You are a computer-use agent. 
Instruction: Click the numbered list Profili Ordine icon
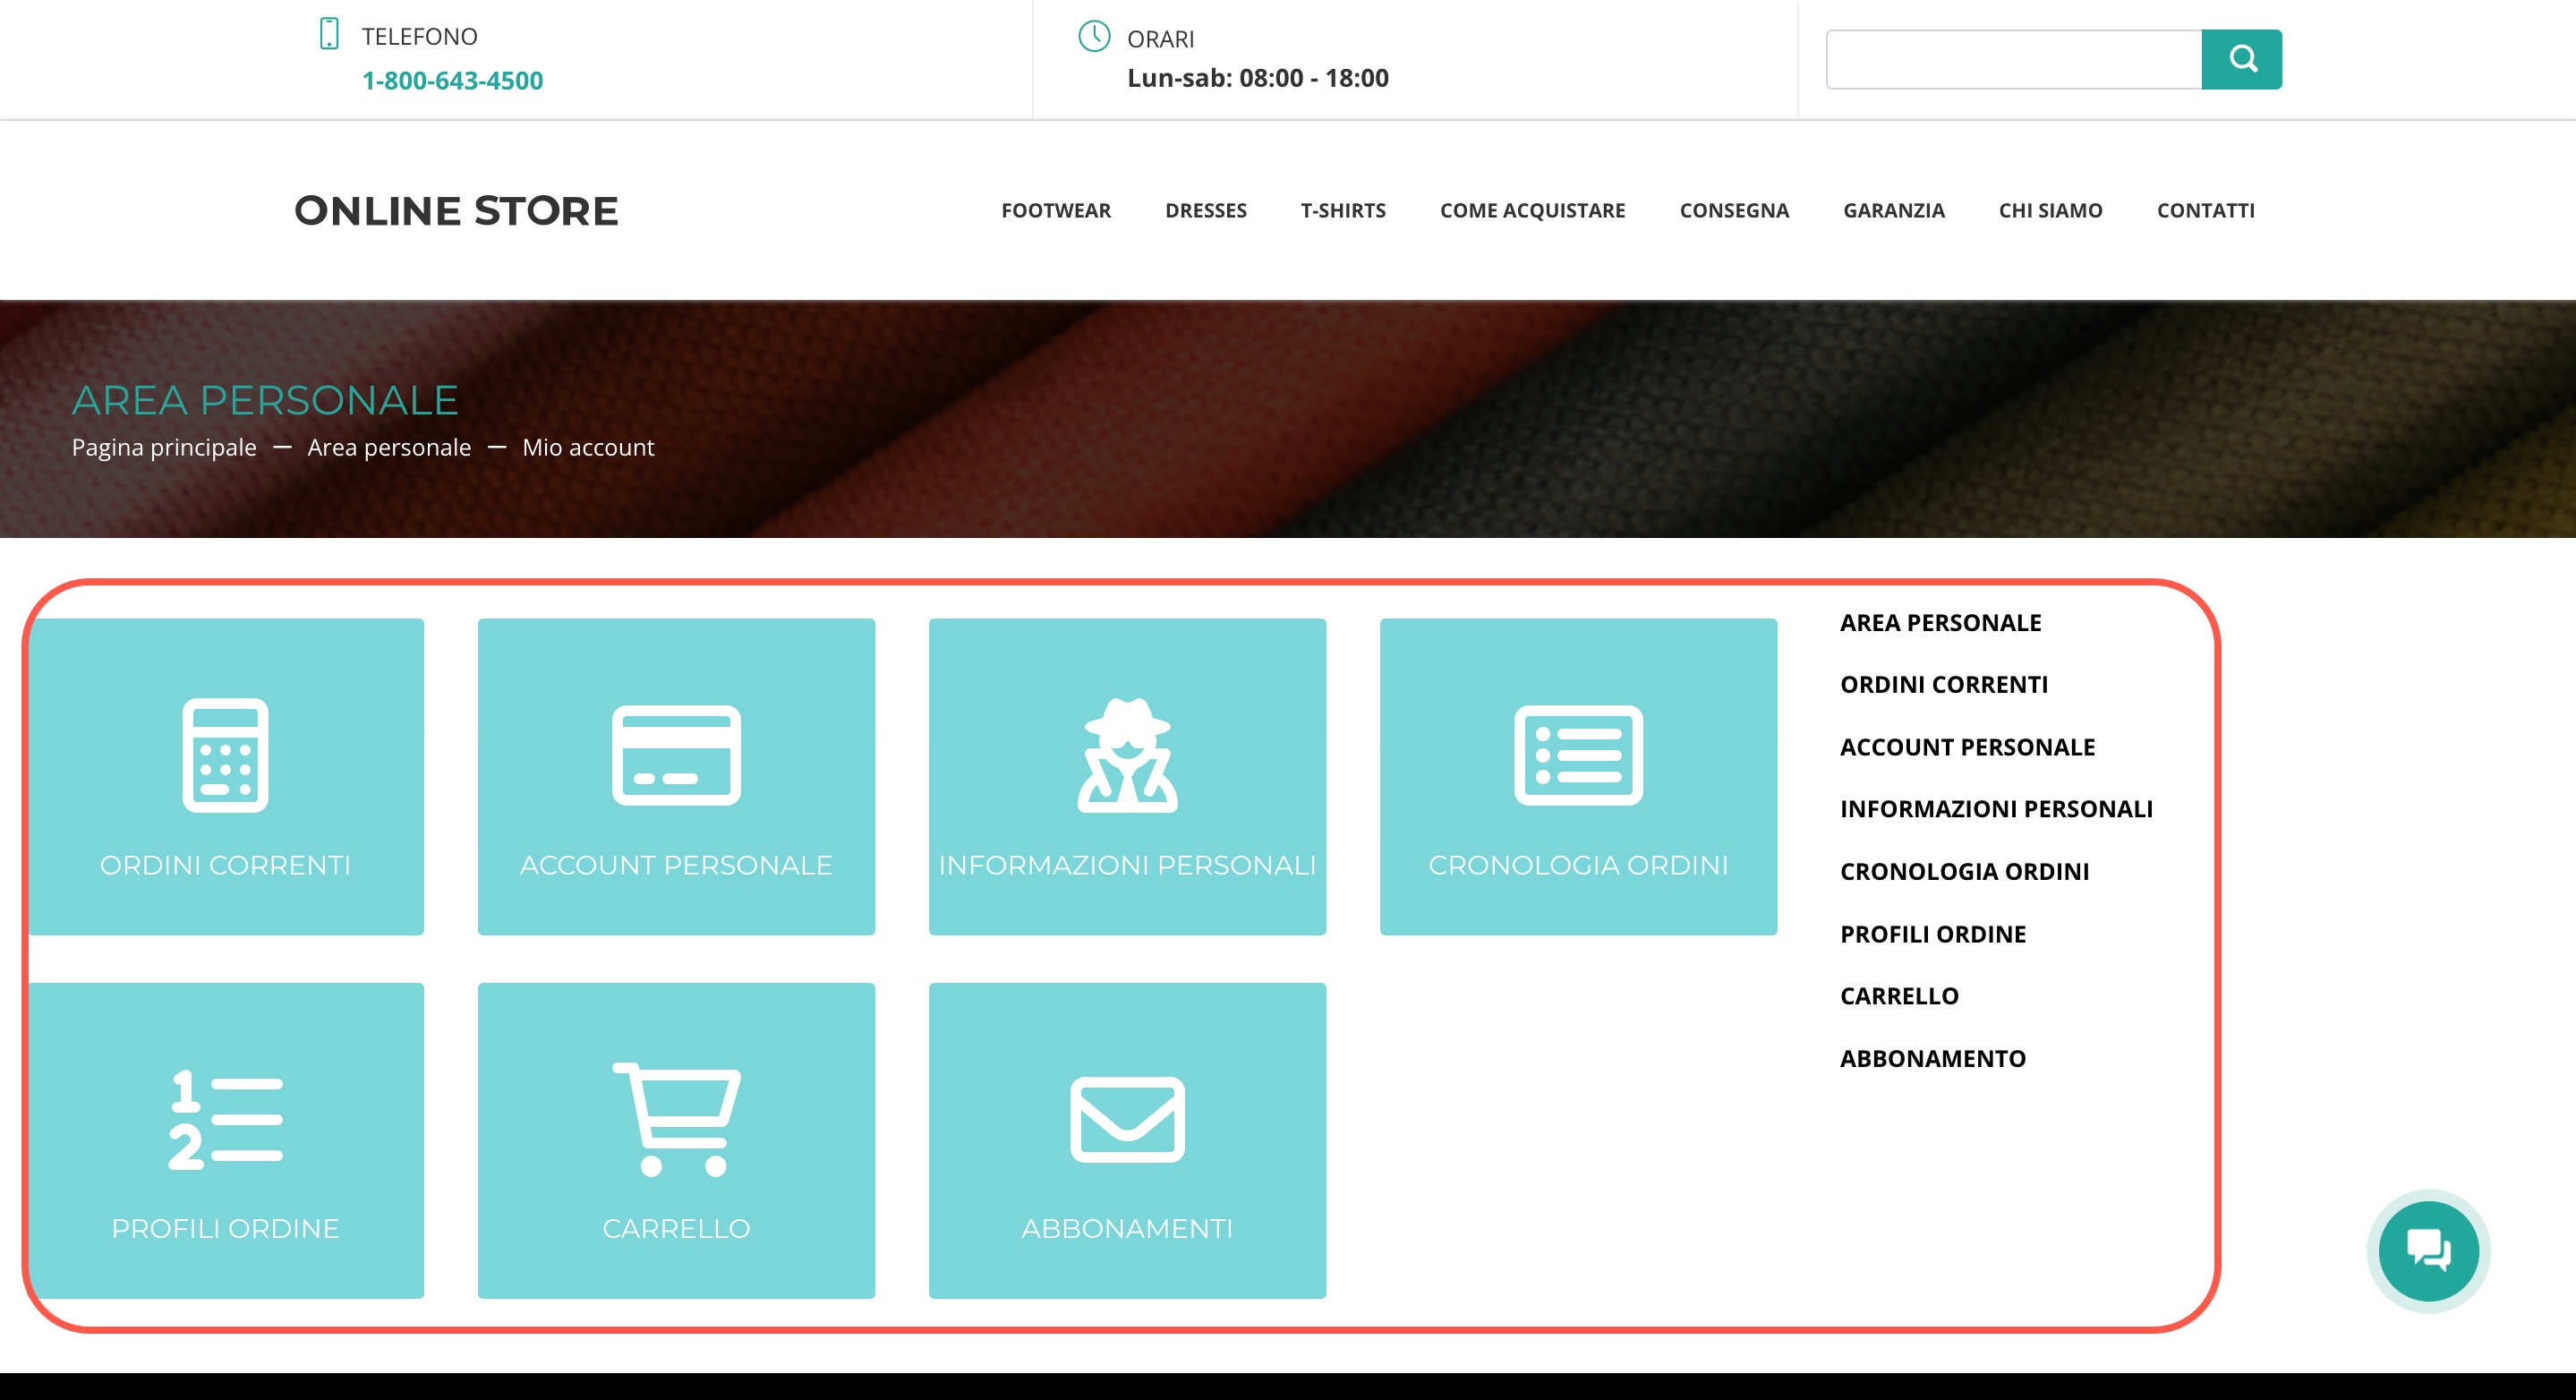225,1119
